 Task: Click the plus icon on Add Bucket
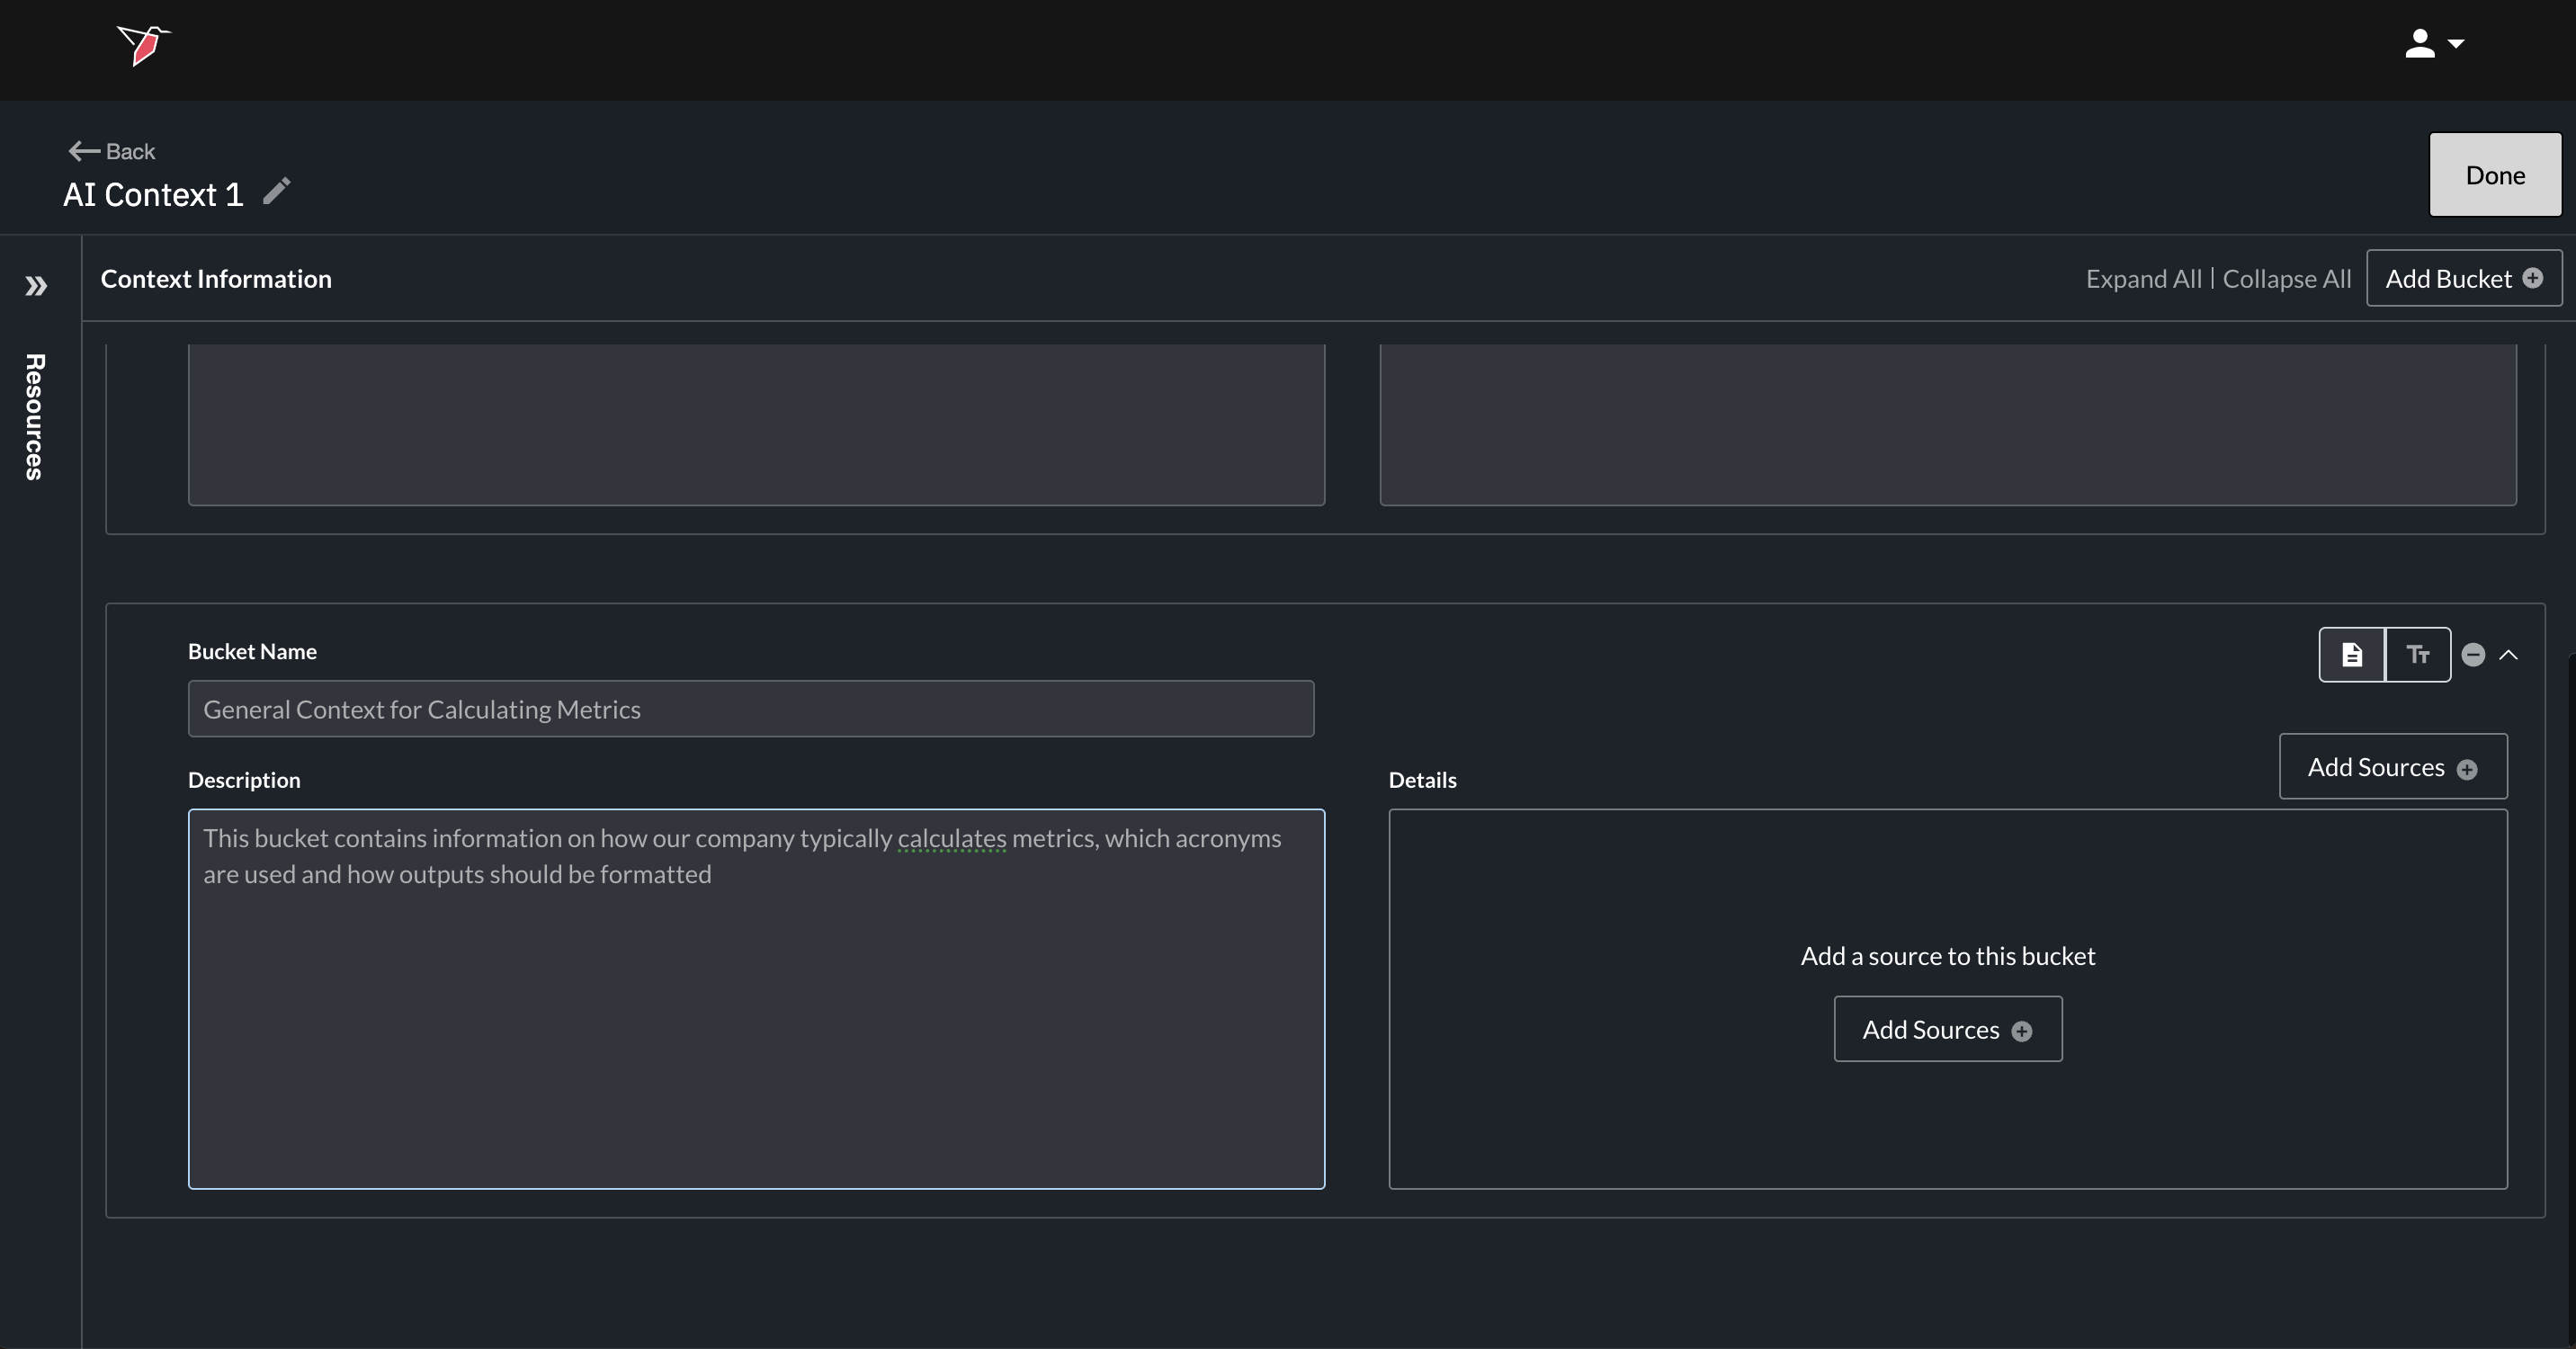(x=2532, y=278)
